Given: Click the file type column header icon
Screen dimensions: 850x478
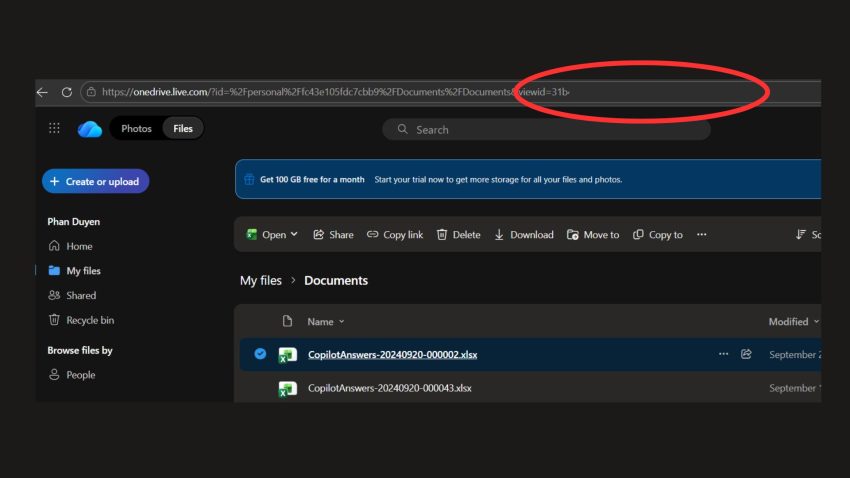Looking at the screenshot, I should 287,321.
